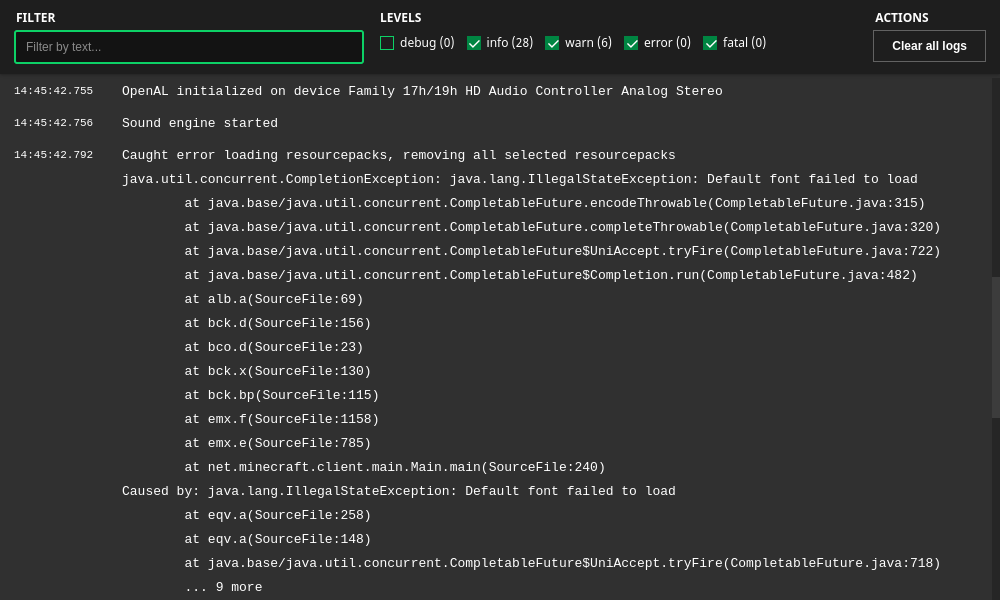Uncheck the info (28) level checkbox
The height and width of the screenshot is (600, 1000).
pos(474,43)
